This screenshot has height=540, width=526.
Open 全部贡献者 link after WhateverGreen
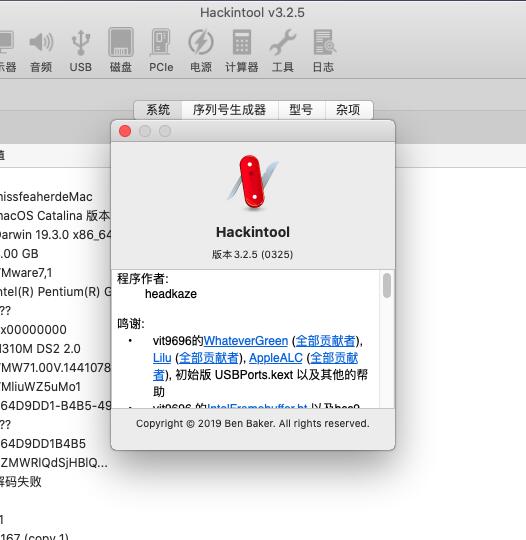[325, 341]
